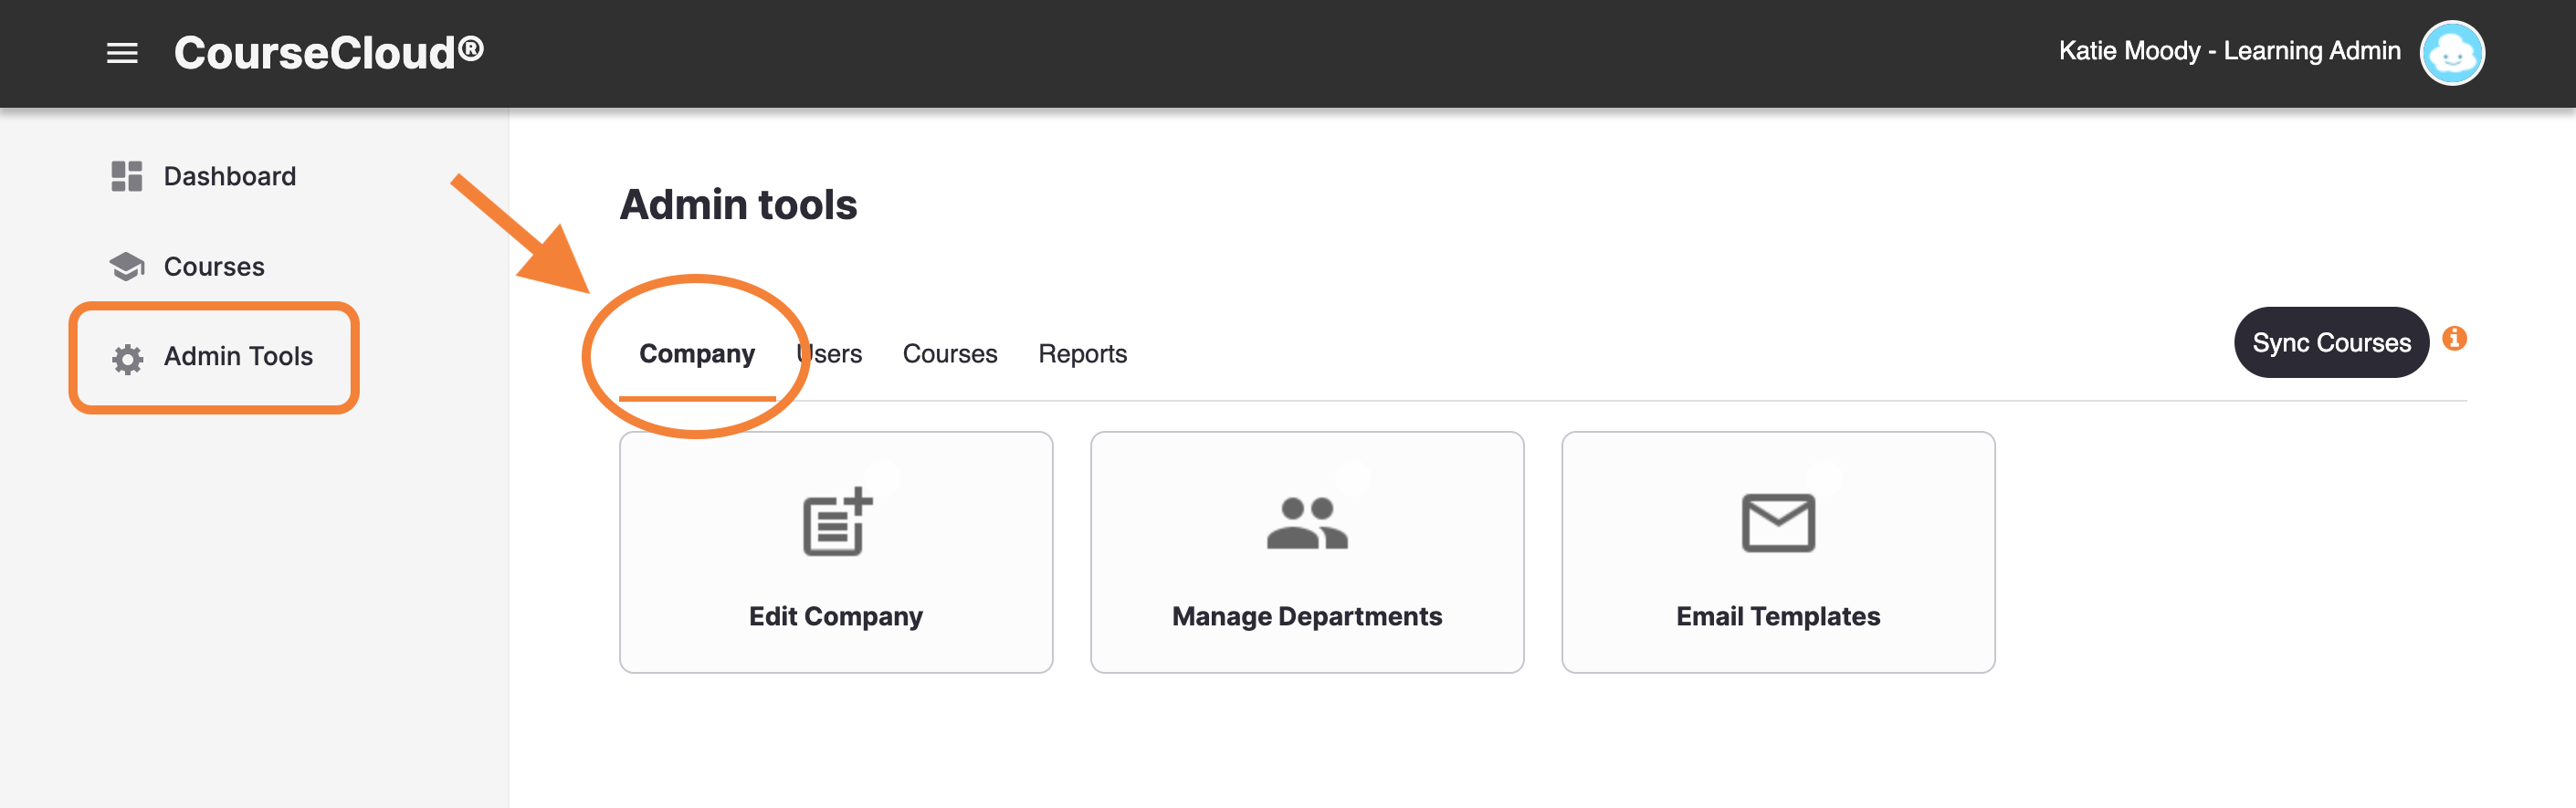Open the Email Templates card

click(x=1778, y=552)
